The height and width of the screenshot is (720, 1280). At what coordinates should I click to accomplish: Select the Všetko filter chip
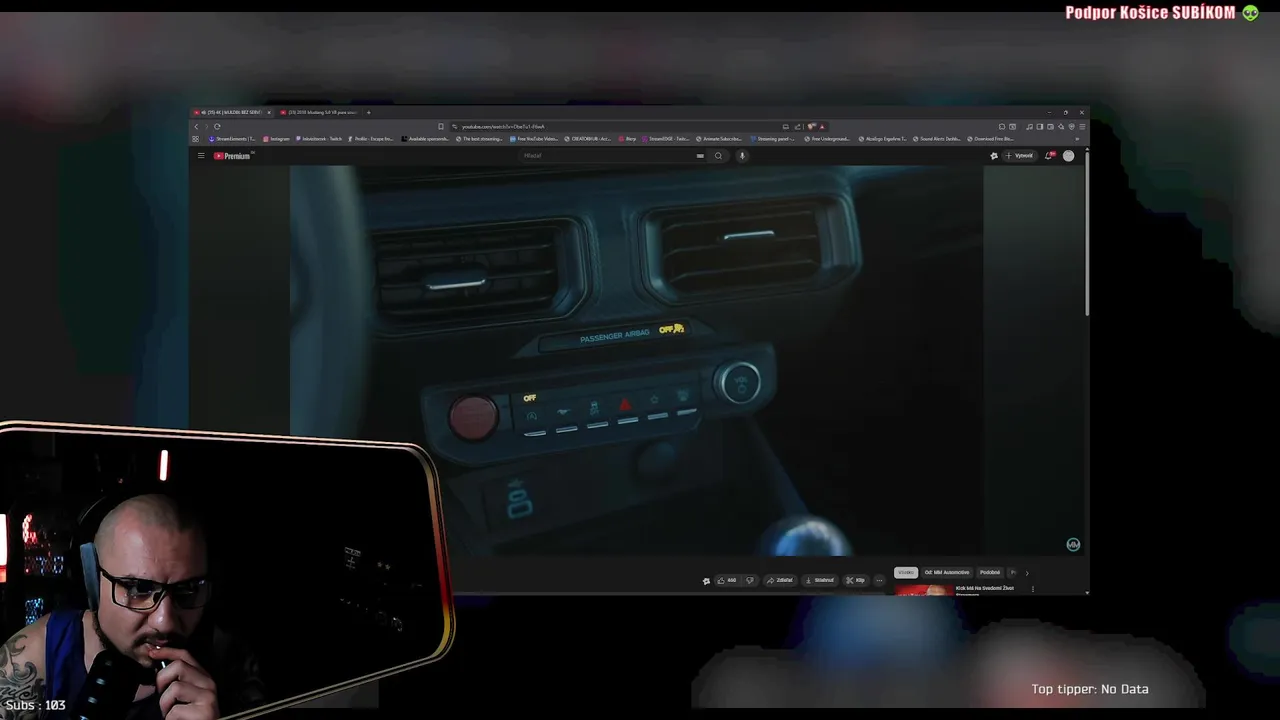(x=906, y=573)
